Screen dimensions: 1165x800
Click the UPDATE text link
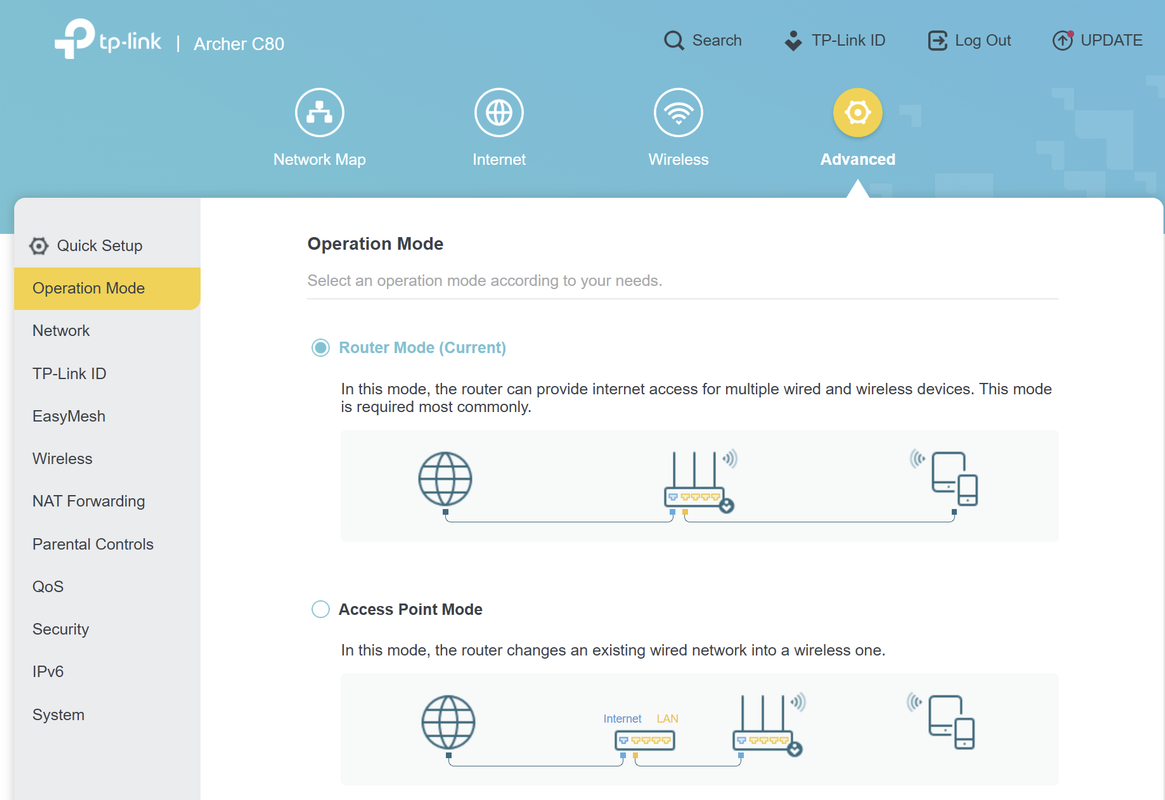point(1112,40)
